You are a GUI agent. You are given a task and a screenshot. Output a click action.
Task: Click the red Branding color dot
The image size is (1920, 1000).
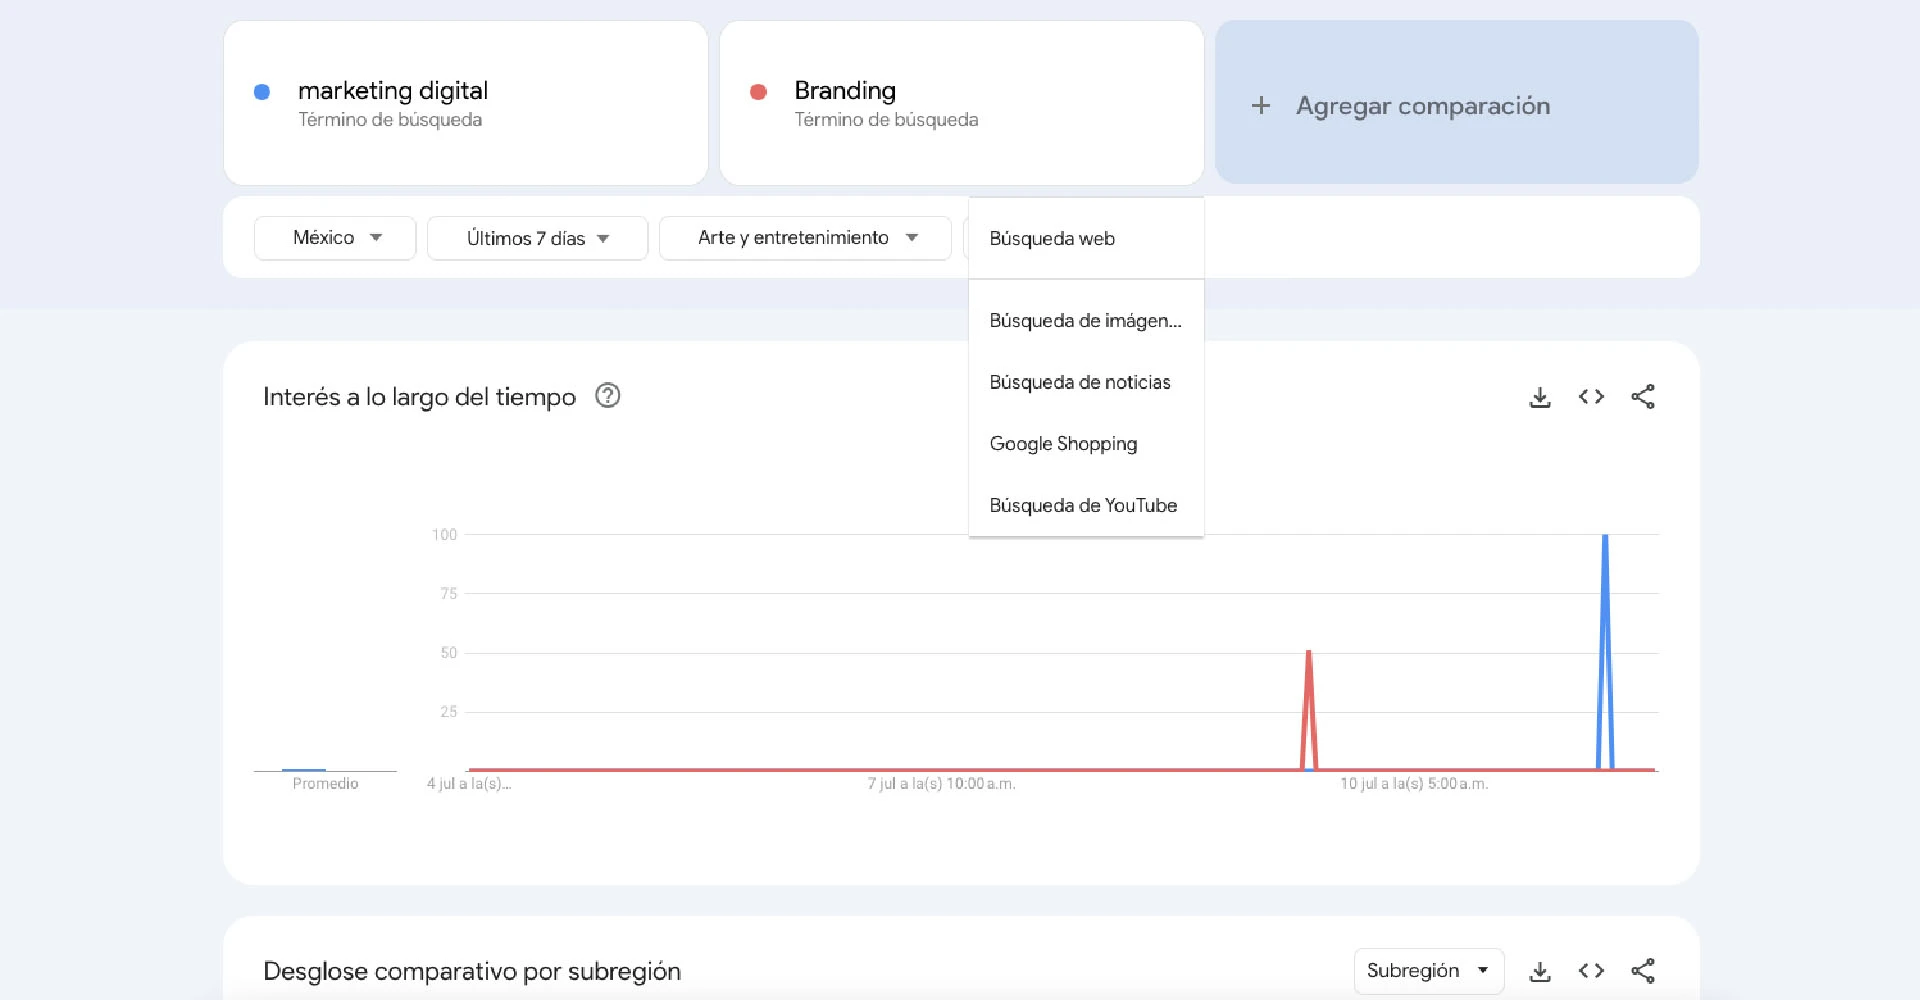(x=758, y=92)
